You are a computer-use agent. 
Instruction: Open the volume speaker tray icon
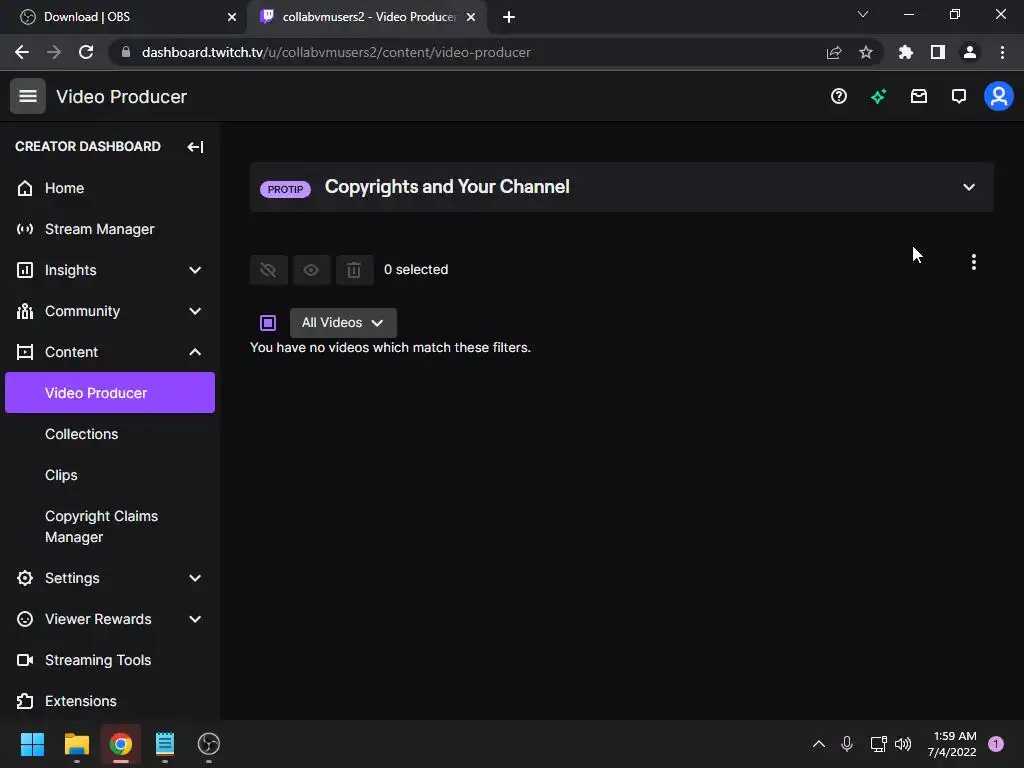(x=903, y=744)
